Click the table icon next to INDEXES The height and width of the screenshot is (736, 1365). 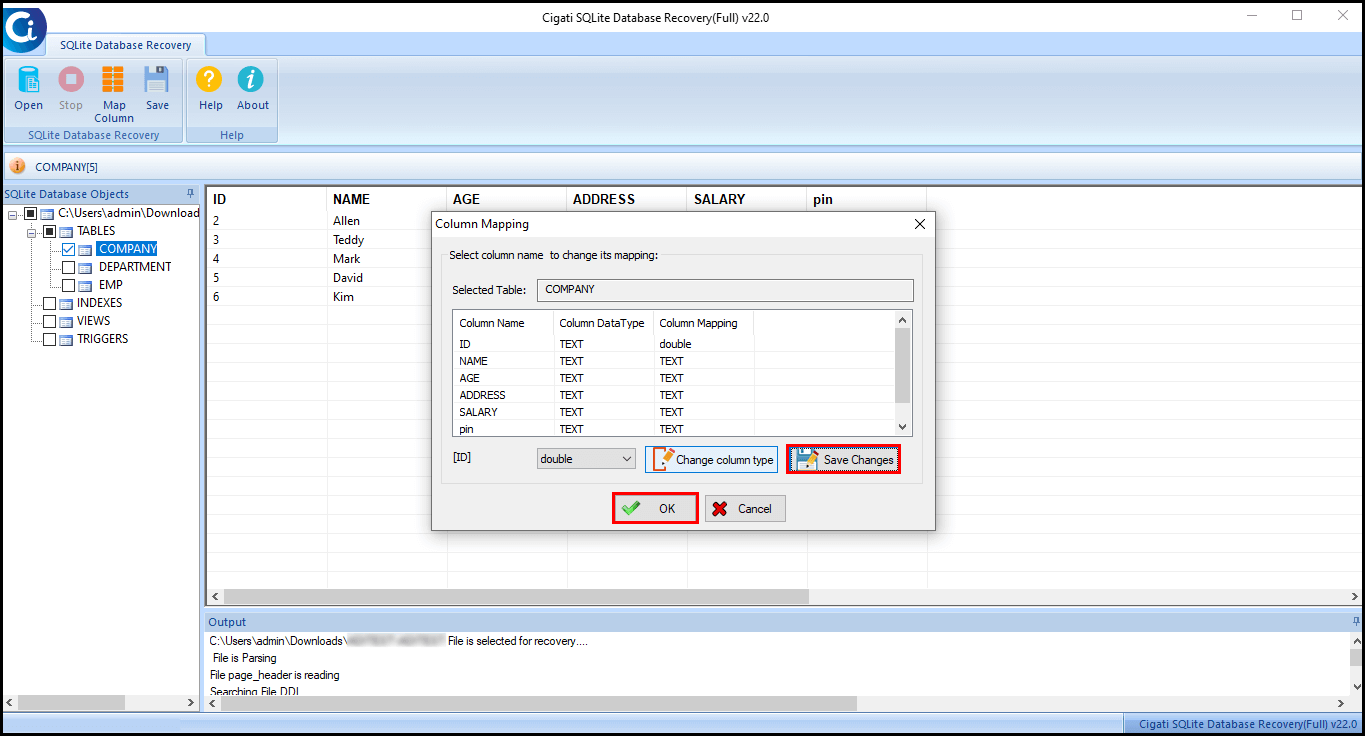point(65,303)
